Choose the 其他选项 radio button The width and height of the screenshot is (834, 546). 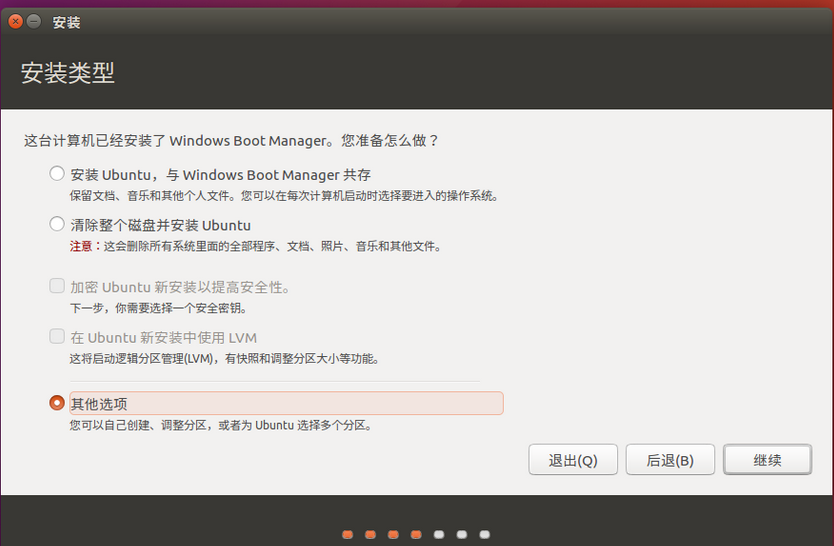pyautogui.click(x=57, y=403)
